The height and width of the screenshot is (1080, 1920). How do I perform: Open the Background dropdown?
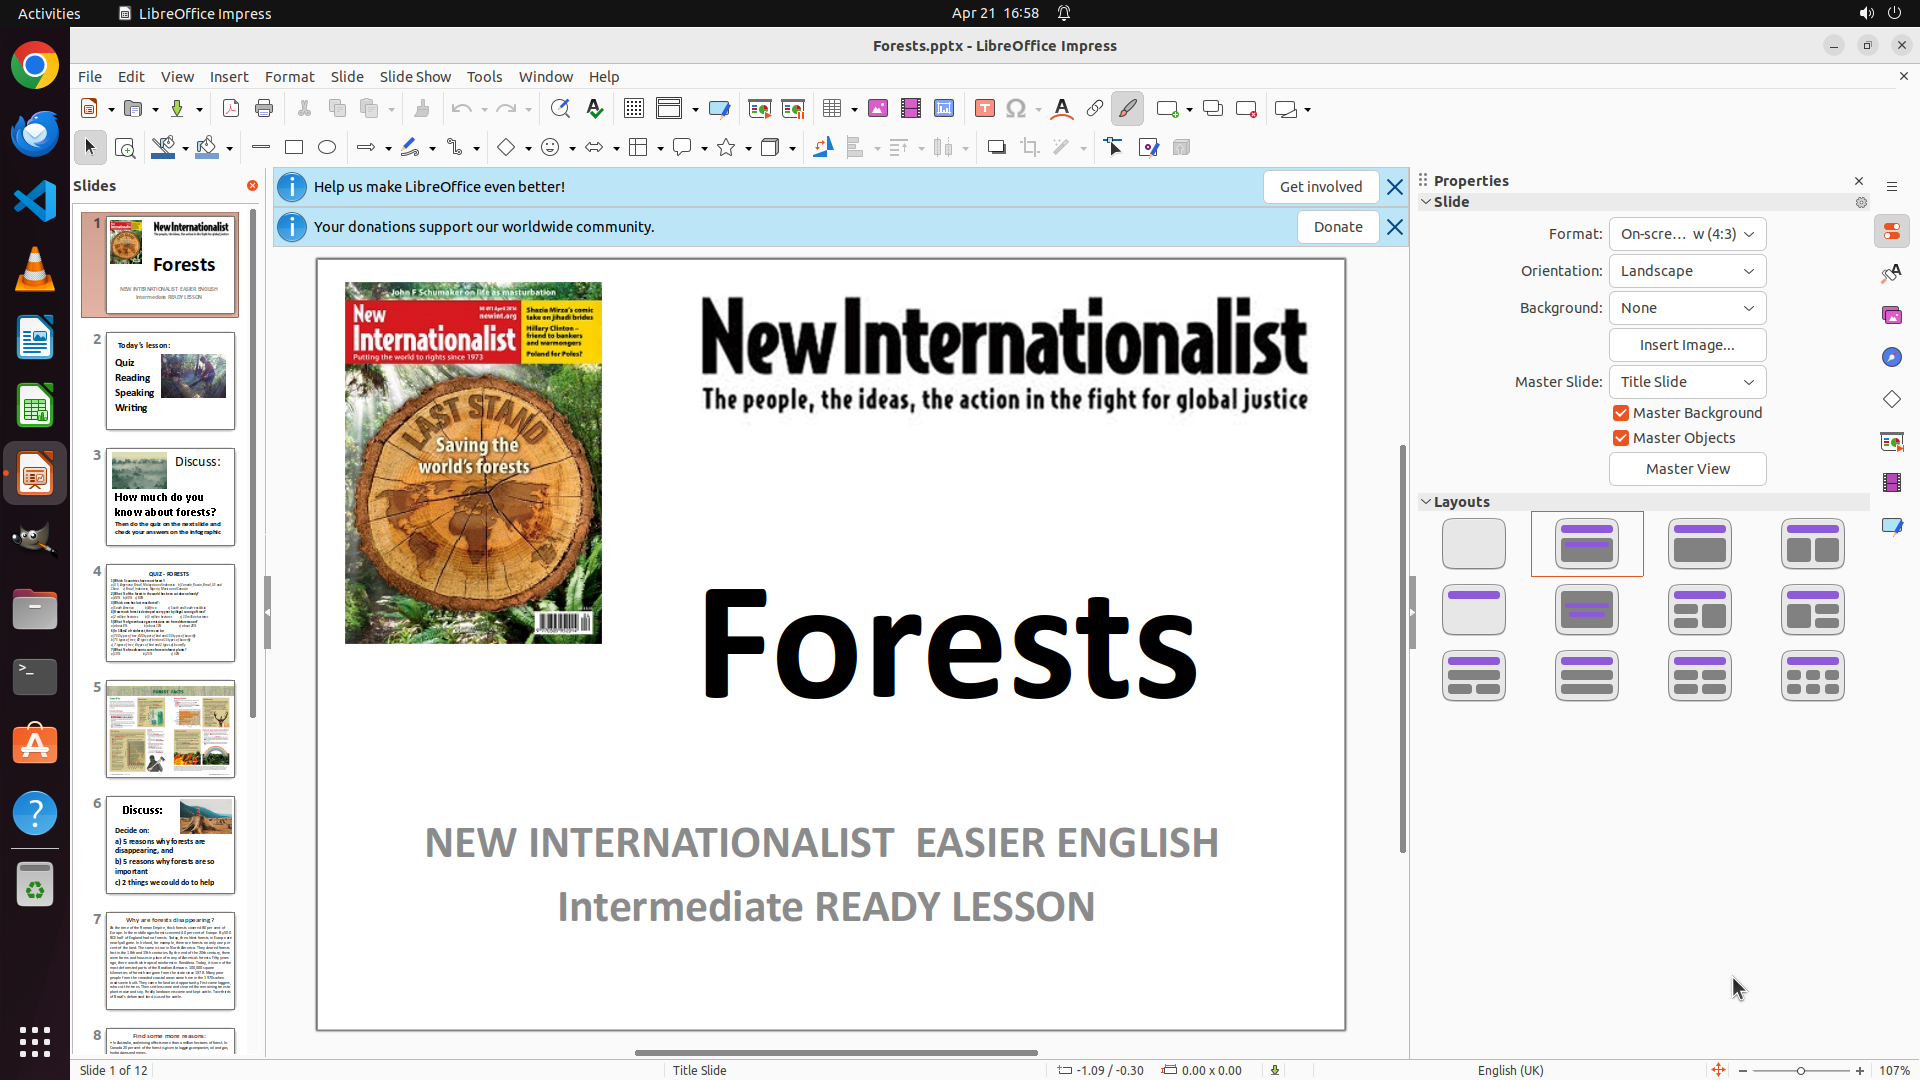pyautogui.click(x=1687, y=308)
